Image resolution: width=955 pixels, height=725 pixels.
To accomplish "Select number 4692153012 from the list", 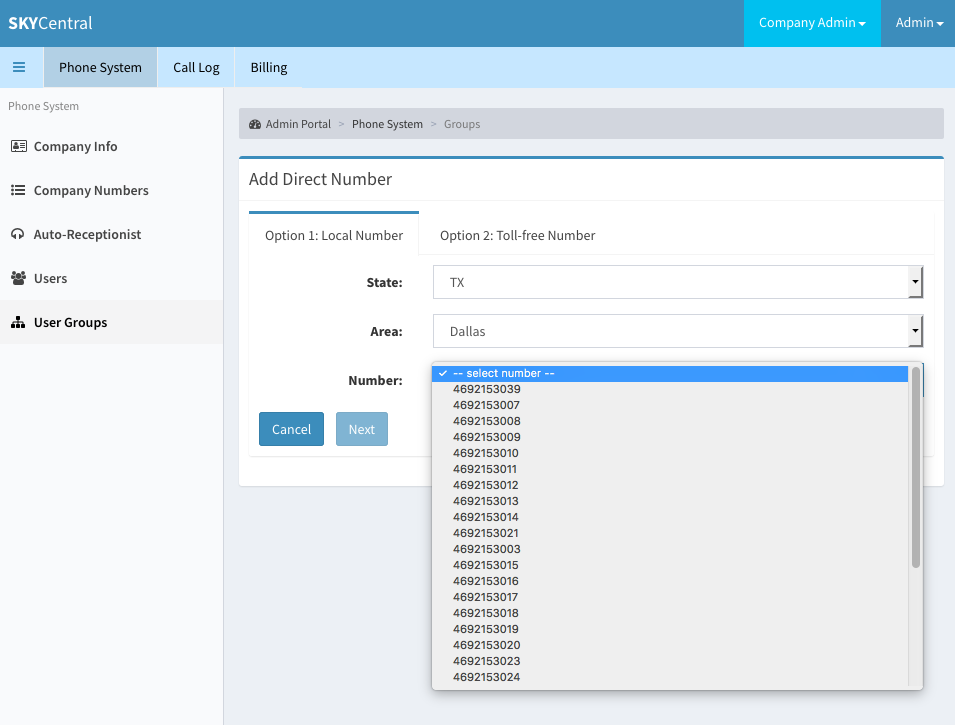I will pos(670,485).
